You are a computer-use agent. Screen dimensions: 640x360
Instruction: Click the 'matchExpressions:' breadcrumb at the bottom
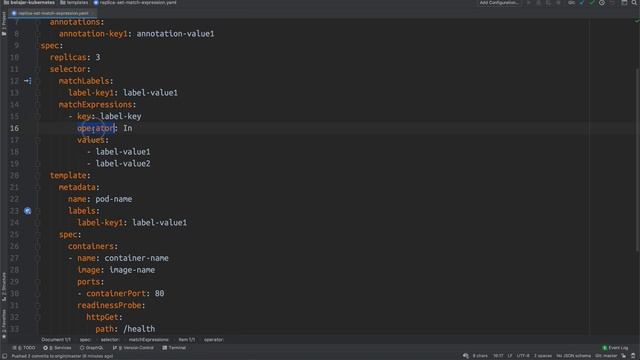[149, 340]
